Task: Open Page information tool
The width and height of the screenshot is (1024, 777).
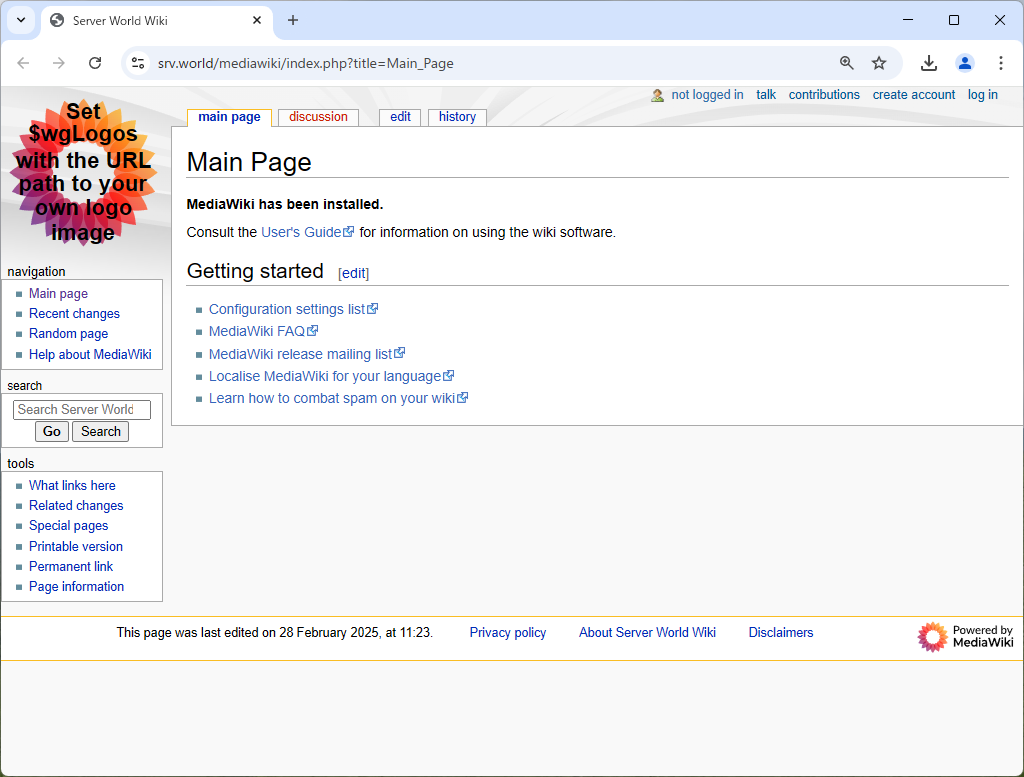Action: coord(76,587)
